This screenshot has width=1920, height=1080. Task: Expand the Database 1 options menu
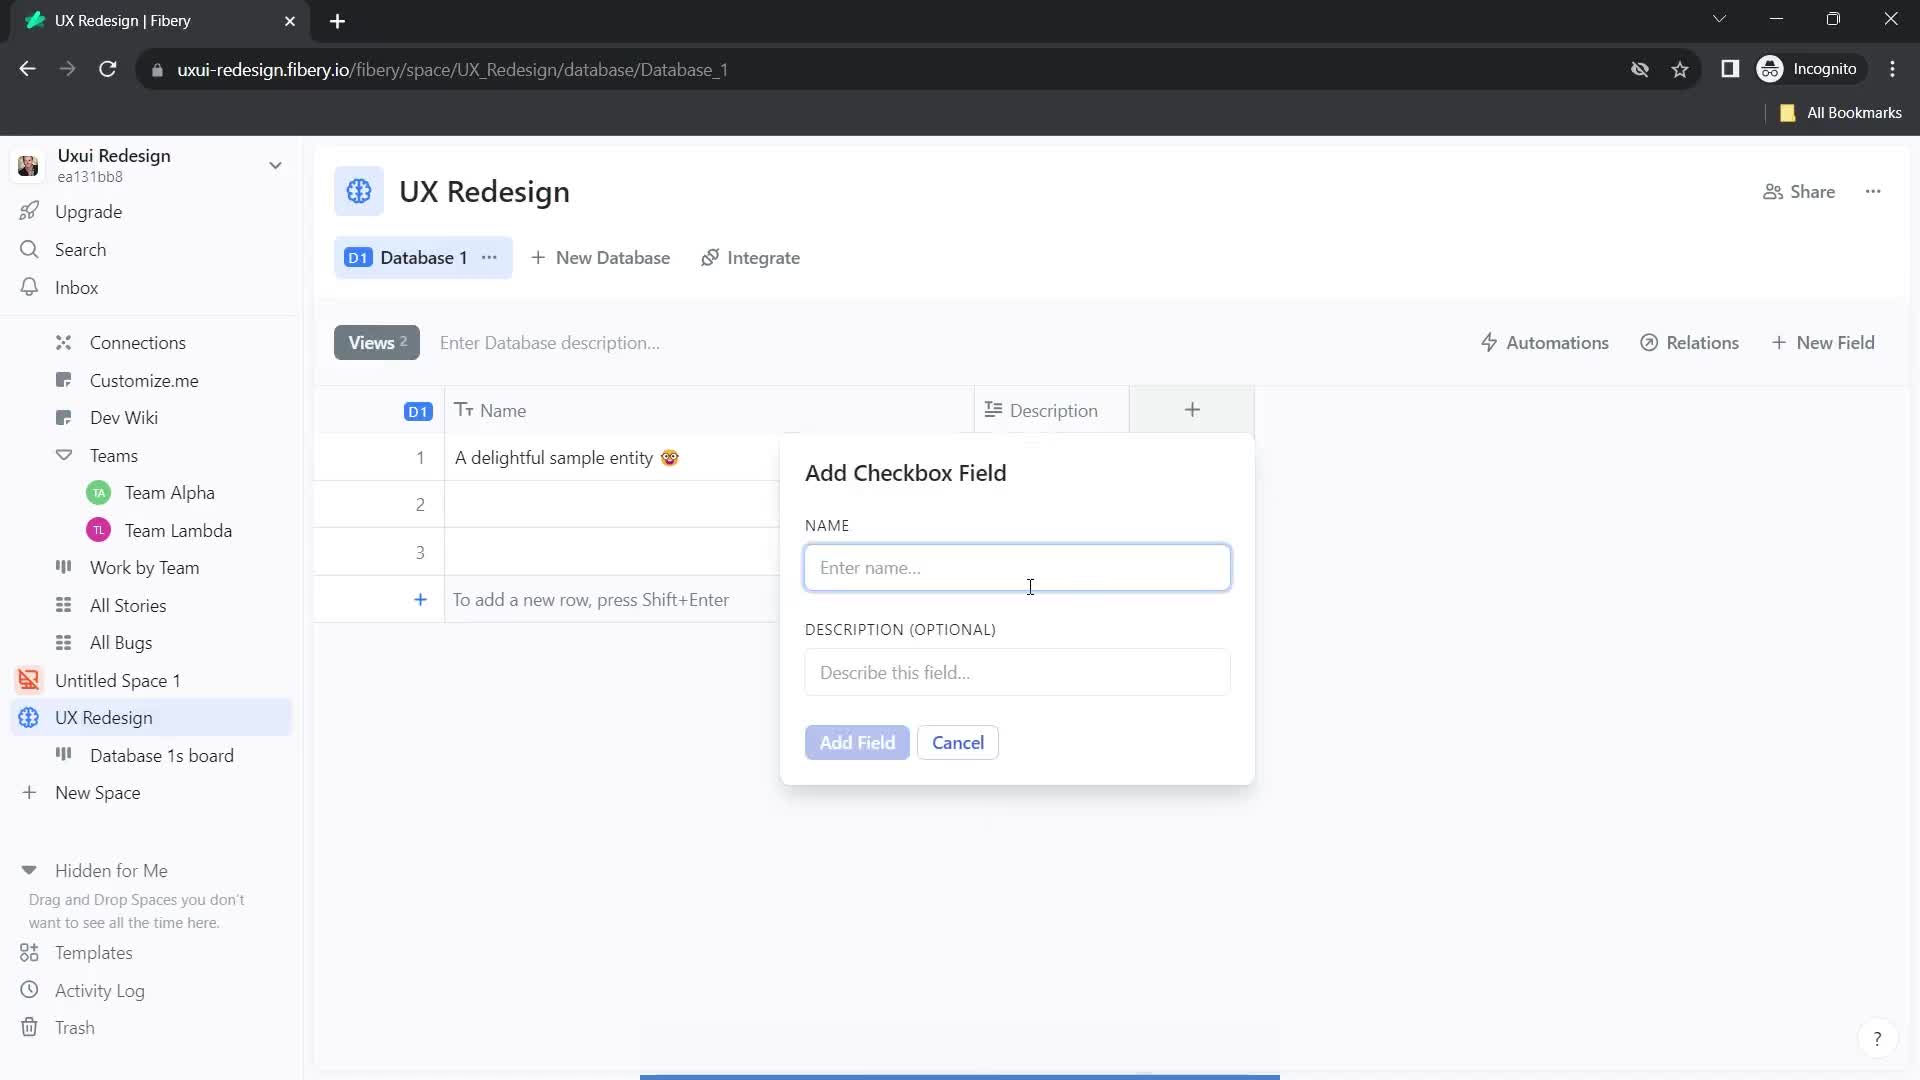pos(489,257)
